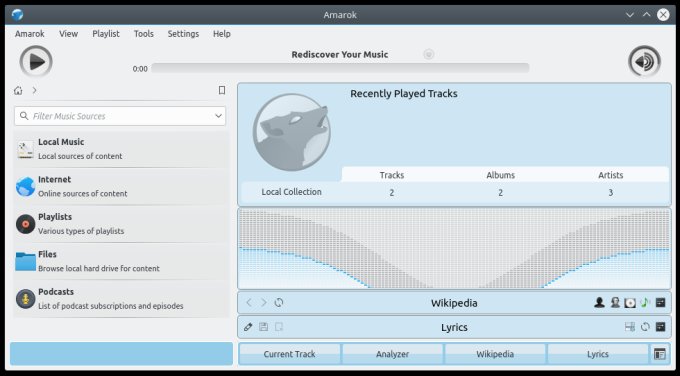The width and height of the screenshot is (680, 376).
Task: Go back in the Wikipedia applet
Action: [x=249, y=303]
